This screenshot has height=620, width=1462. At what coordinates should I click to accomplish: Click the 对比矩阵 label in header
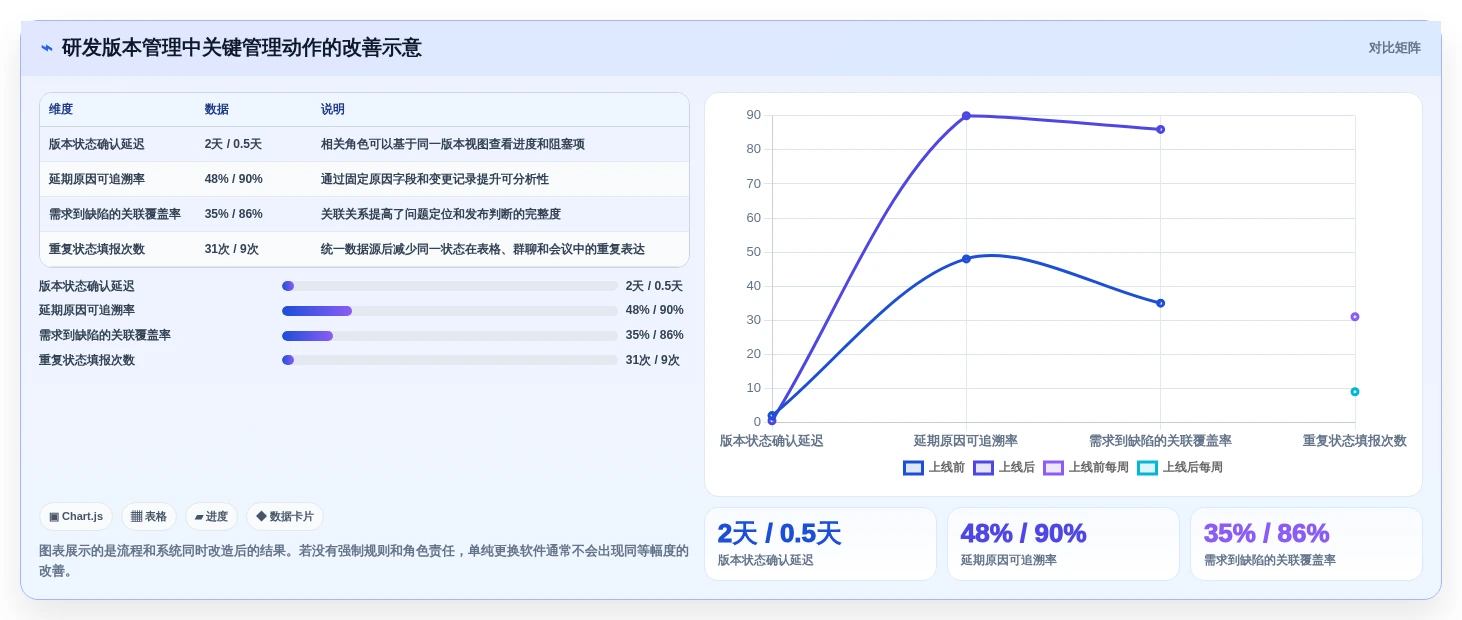pyautogui.click(x=1394, y=48)
